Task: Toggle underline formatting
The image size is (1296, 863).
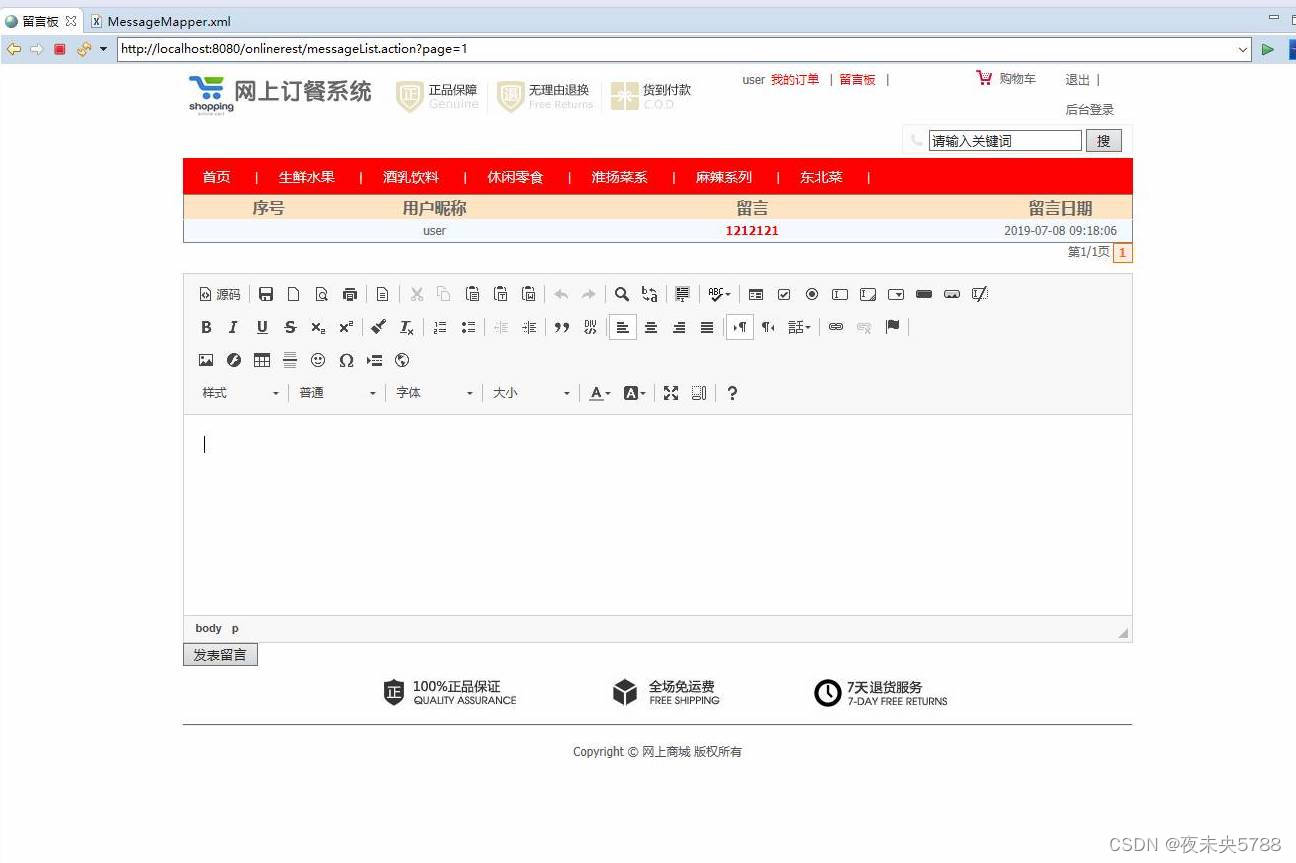Action: [262, 327]
